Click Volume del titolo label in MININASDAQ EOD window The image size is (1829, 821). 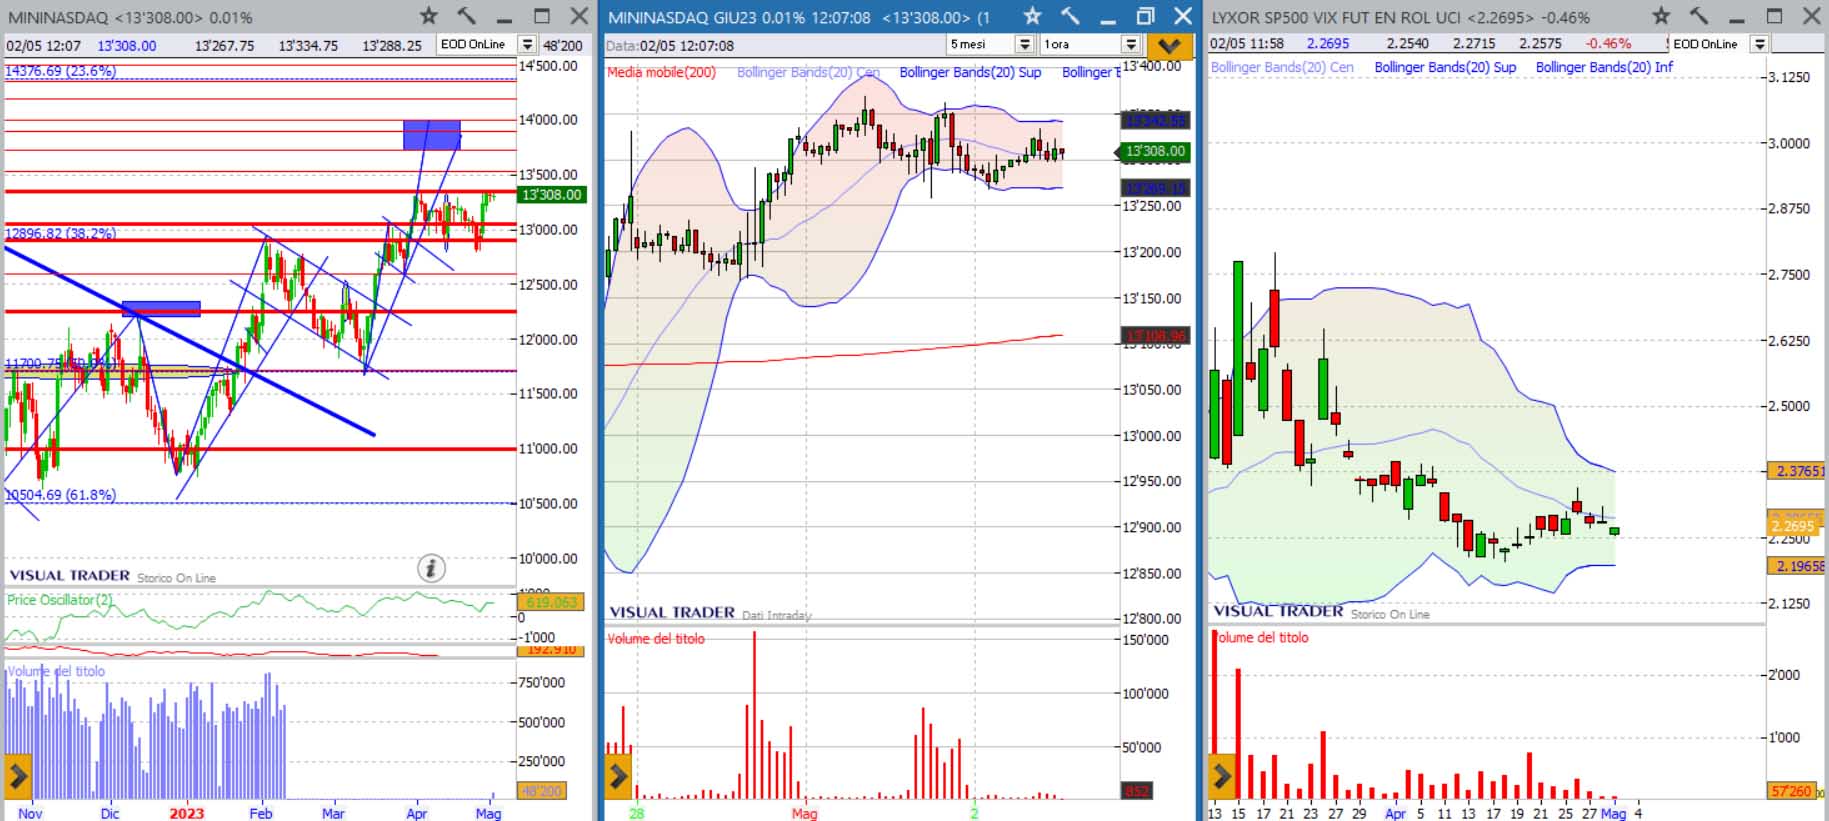click(56, 671)
